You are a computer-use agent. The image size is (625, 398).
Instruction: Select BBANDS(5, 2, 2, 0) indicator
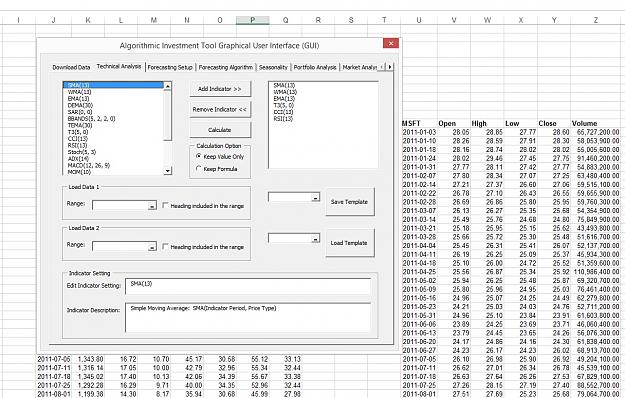coord(113,118)
